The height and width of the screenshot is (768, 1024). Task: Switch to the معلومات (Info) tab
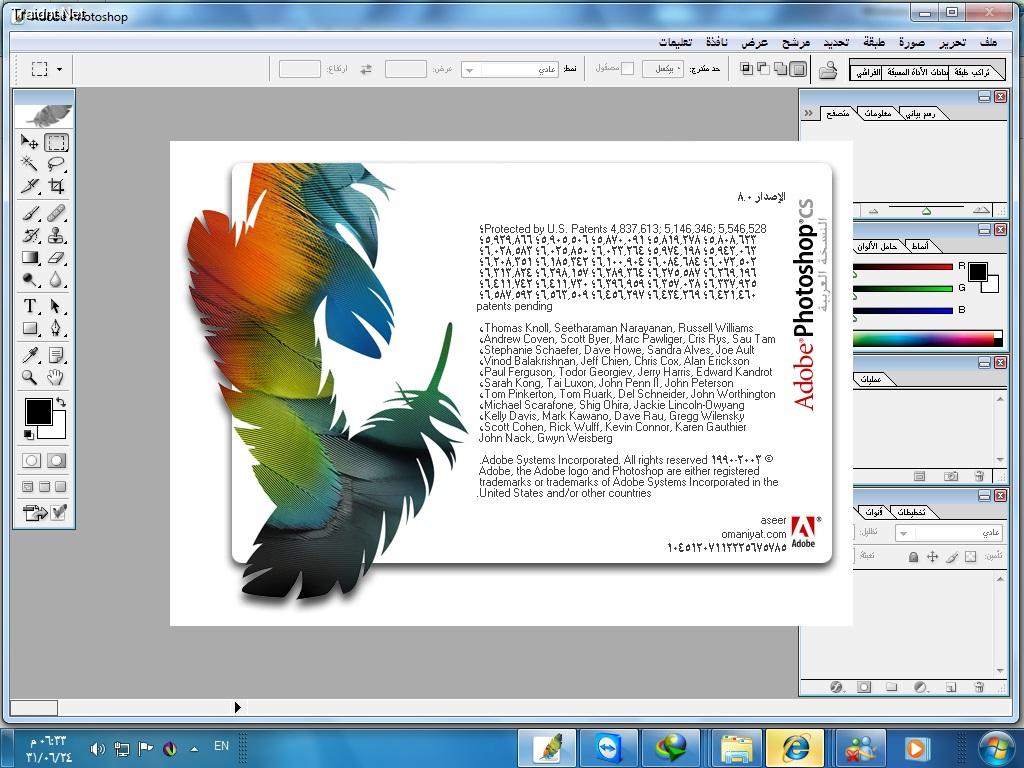point(878,114)
